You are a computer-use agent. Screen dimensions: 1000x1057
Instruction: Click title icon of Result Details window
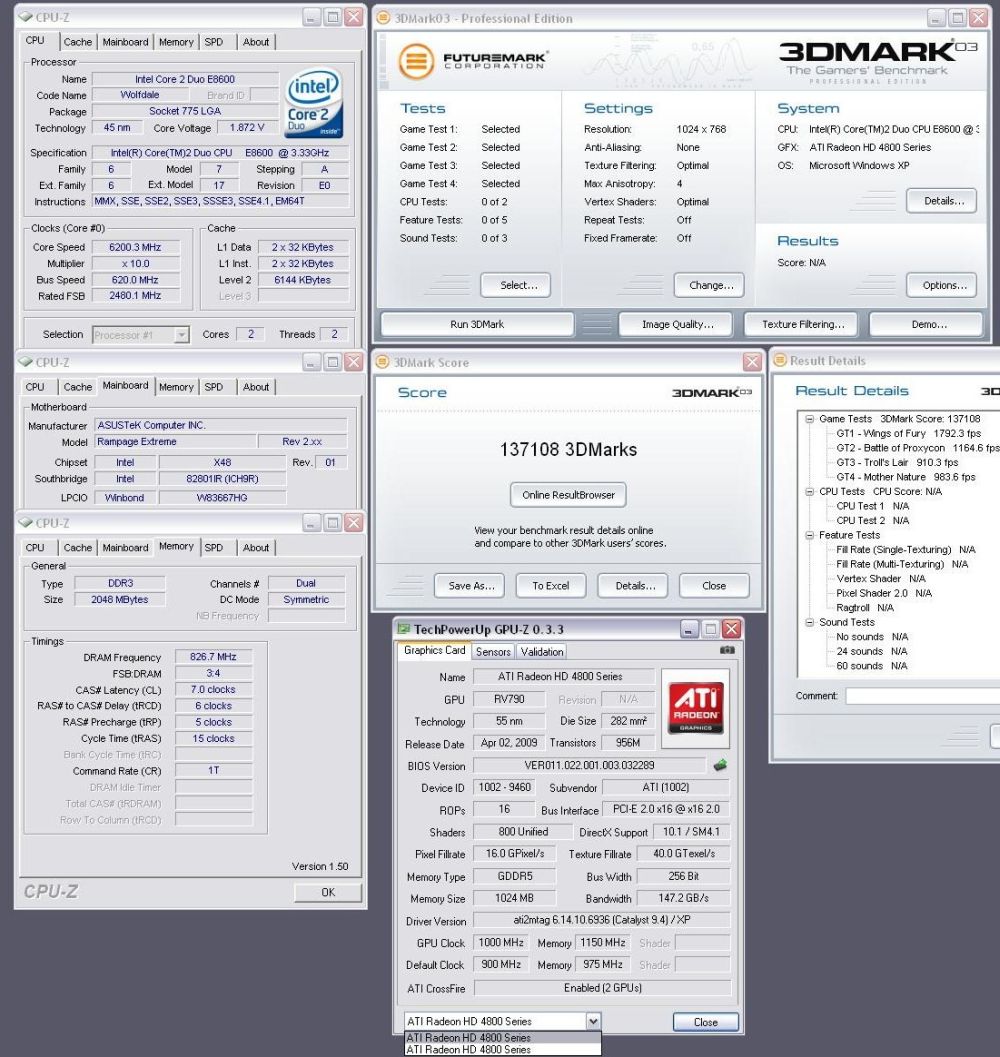pos(780,360)
